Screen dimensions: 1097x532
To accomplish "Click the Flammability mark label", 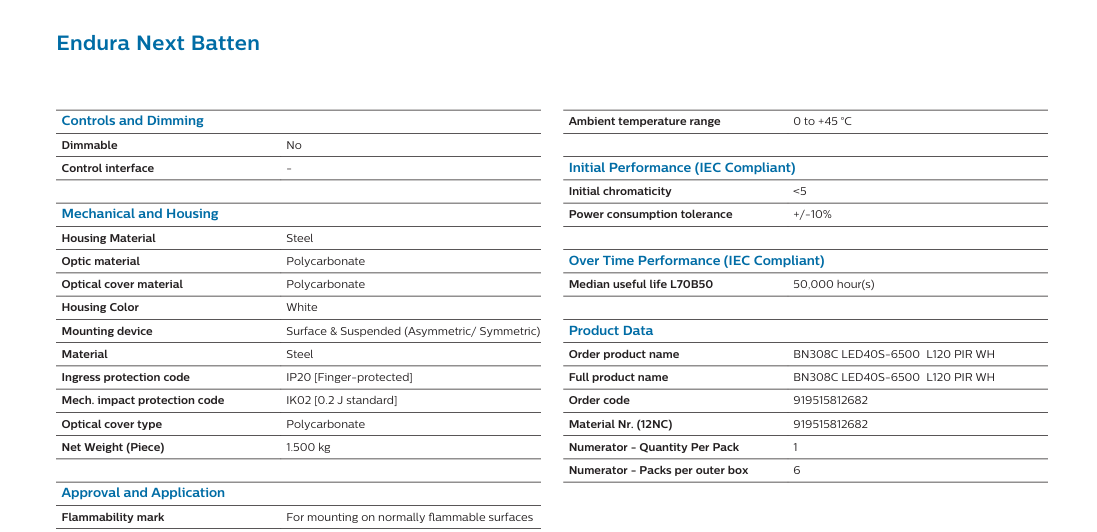I will [112, 517].
